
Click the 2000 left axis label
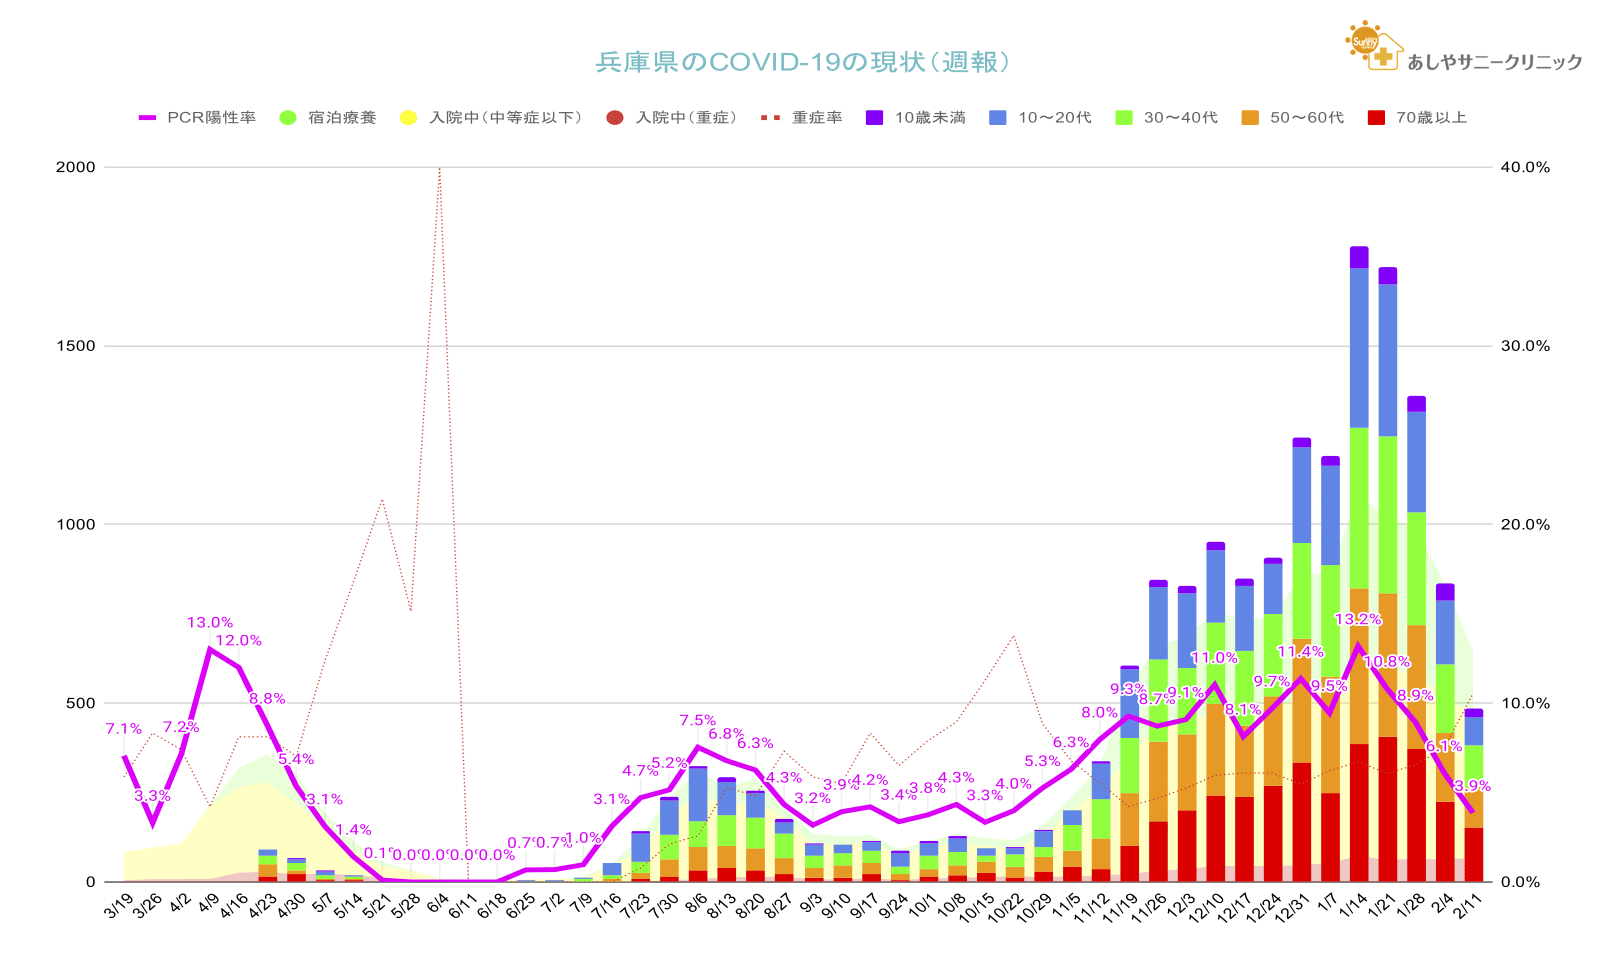point(76,167)
